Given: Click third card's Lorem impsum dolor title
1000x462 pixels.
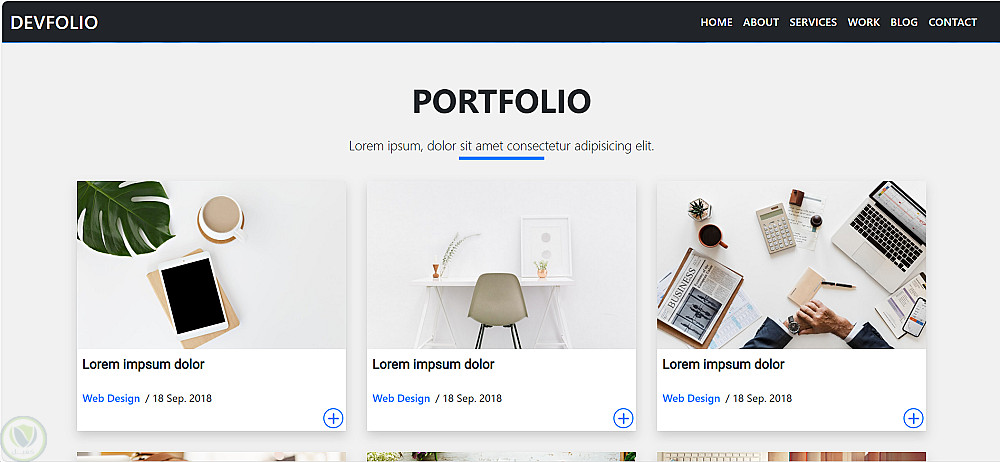Looking at the screenshot, I should pyautogui.click(x=723, y=365).
